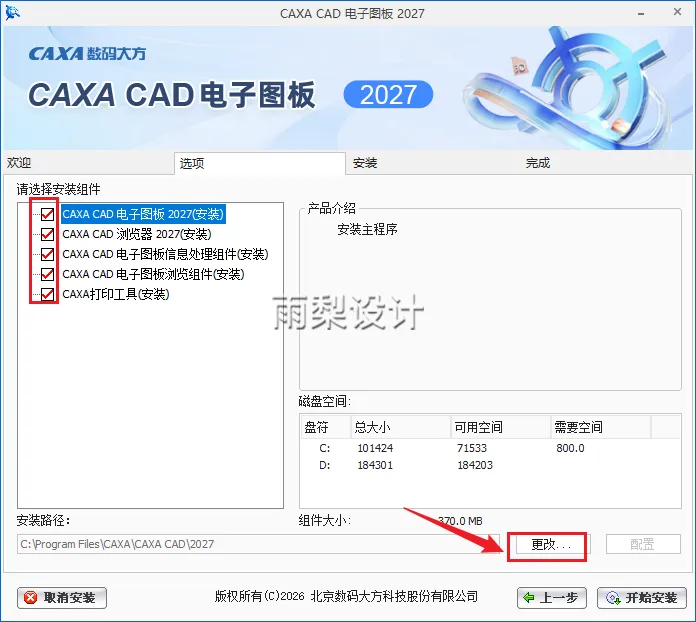The height and width of the screenshot is (622, 696).
Task: Select CAXA CAD 电子图板浏览组件(安装) row
Action: 153,274
